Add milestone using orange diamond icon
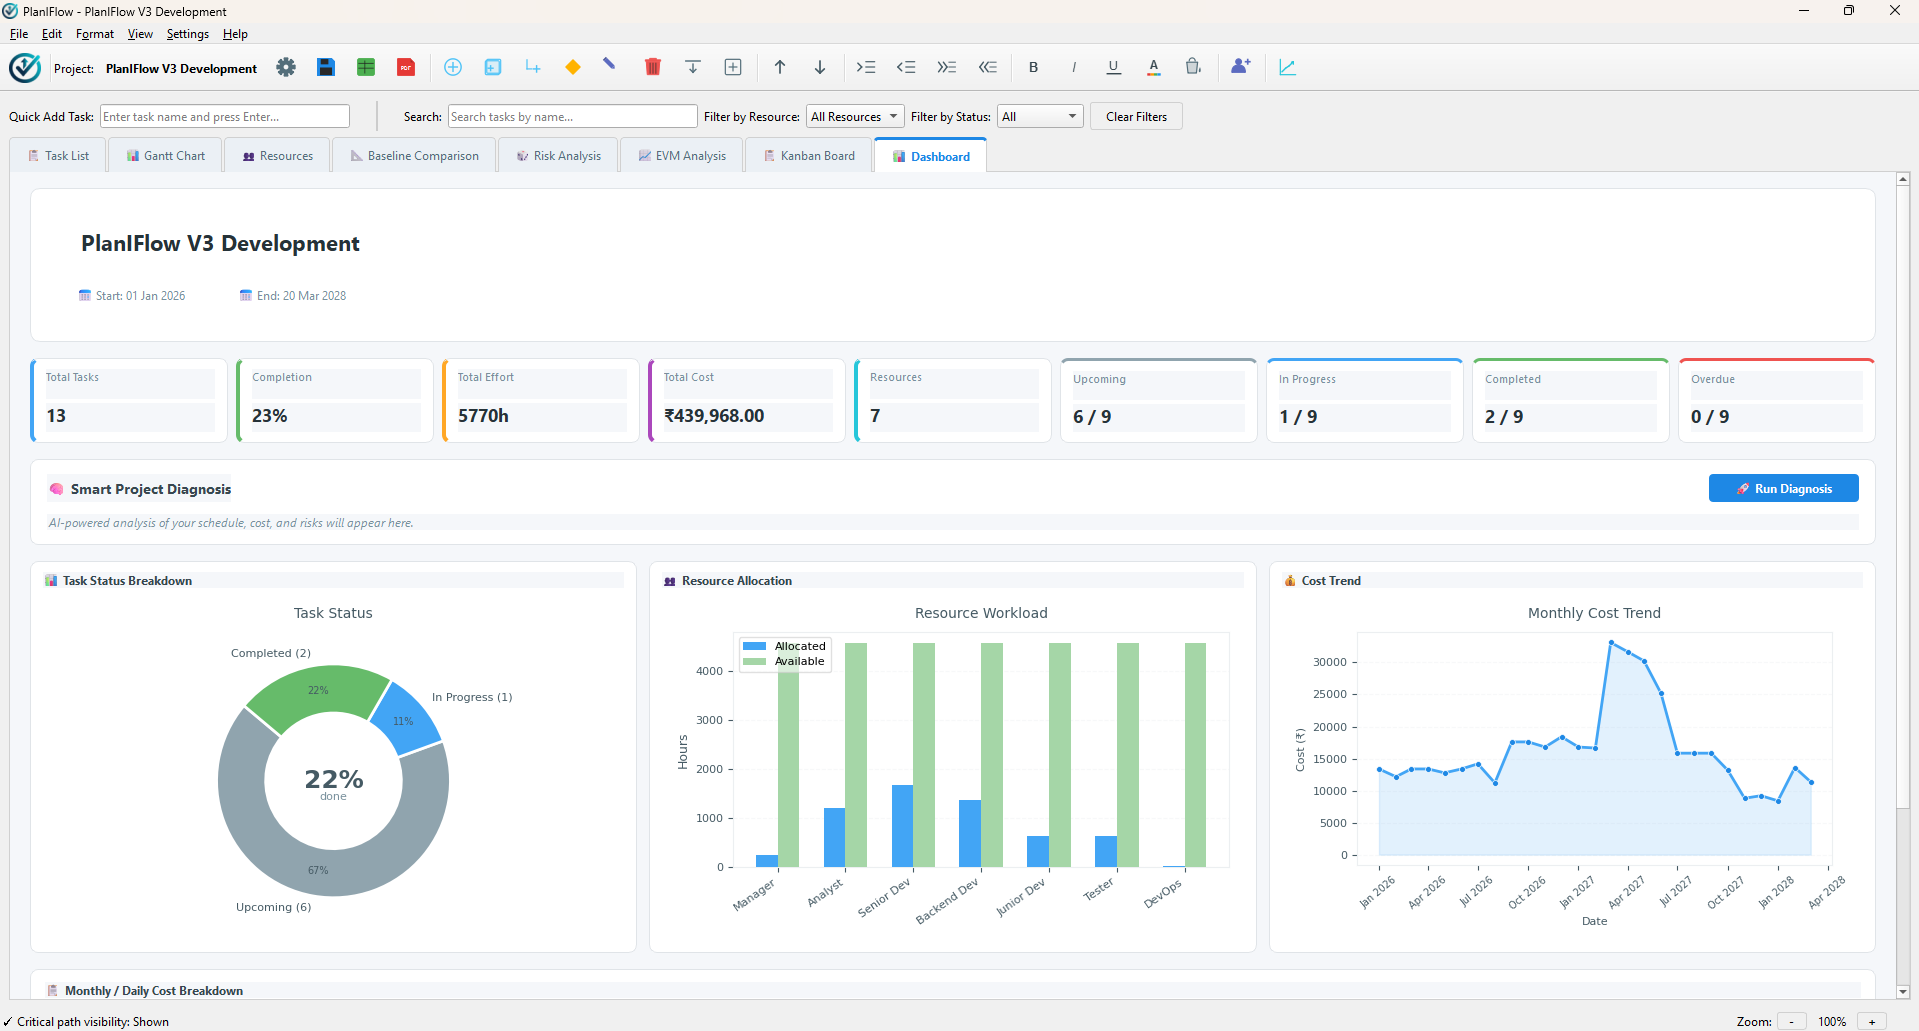This screenshot has height=1031, width=1919. click(x=573, y=67)
